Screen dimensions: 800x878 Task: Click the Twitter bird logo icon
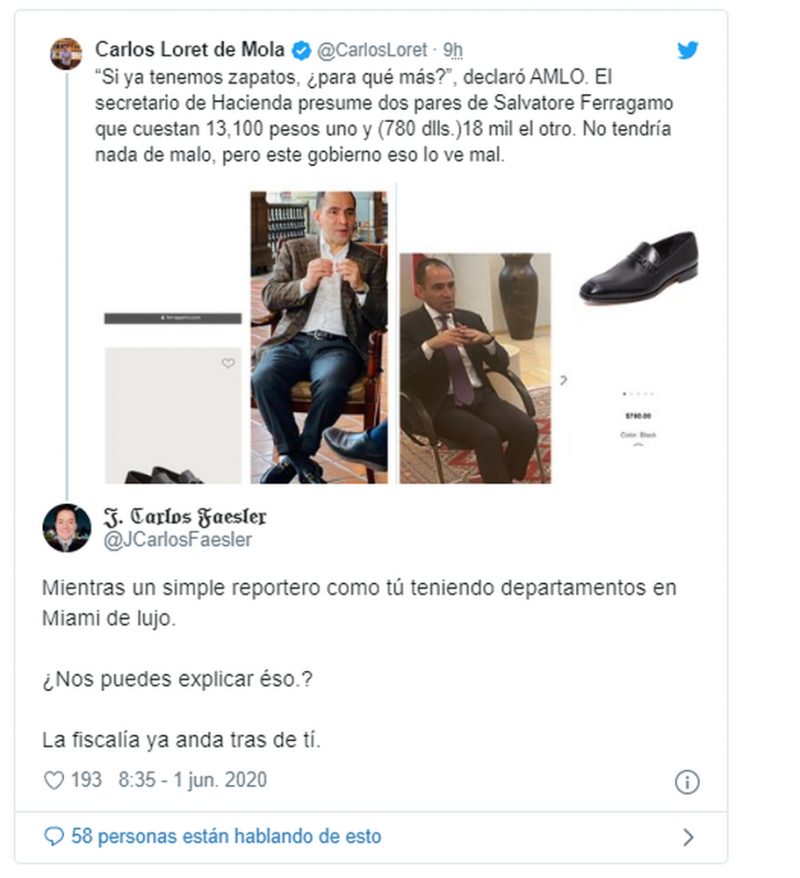[687, 50]
